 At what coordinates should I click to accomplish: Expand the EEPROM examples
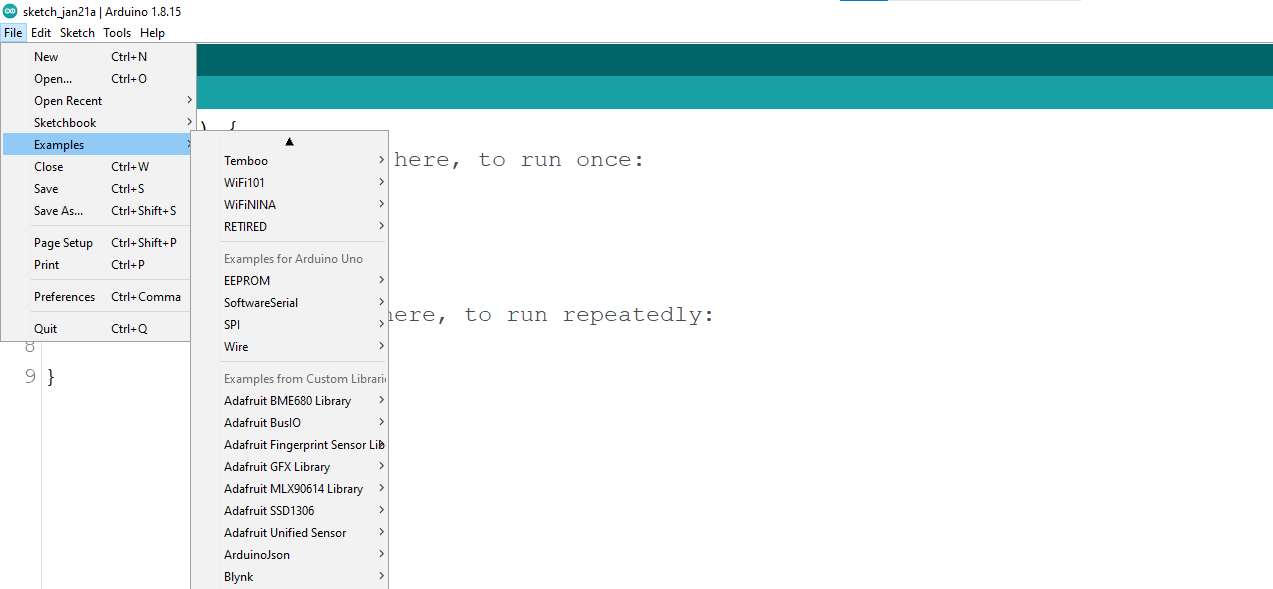coord(289,281)
